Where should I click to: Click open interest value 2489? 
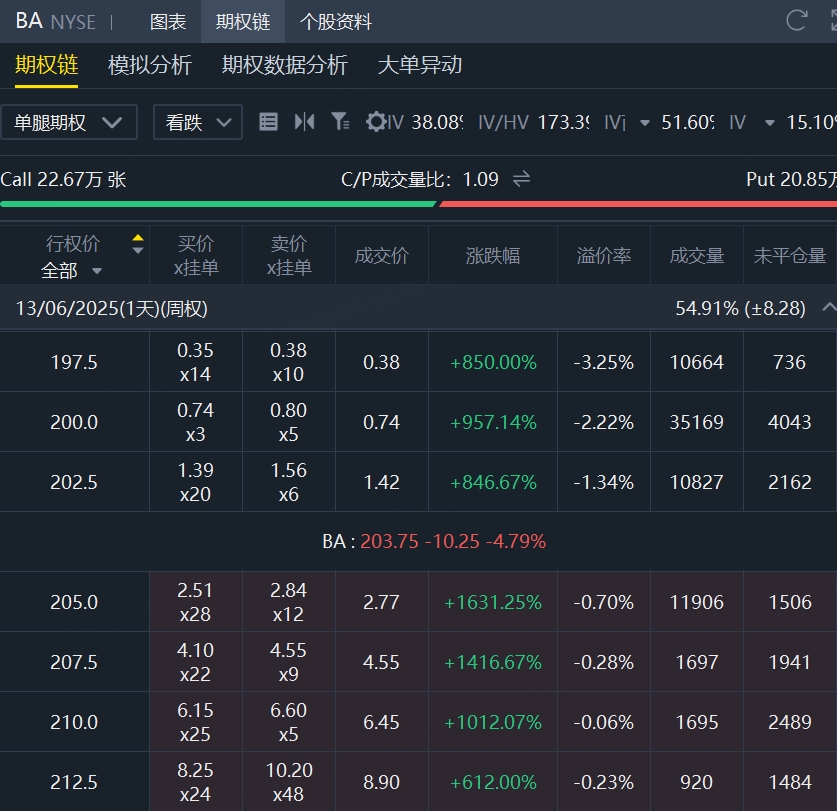789,722
